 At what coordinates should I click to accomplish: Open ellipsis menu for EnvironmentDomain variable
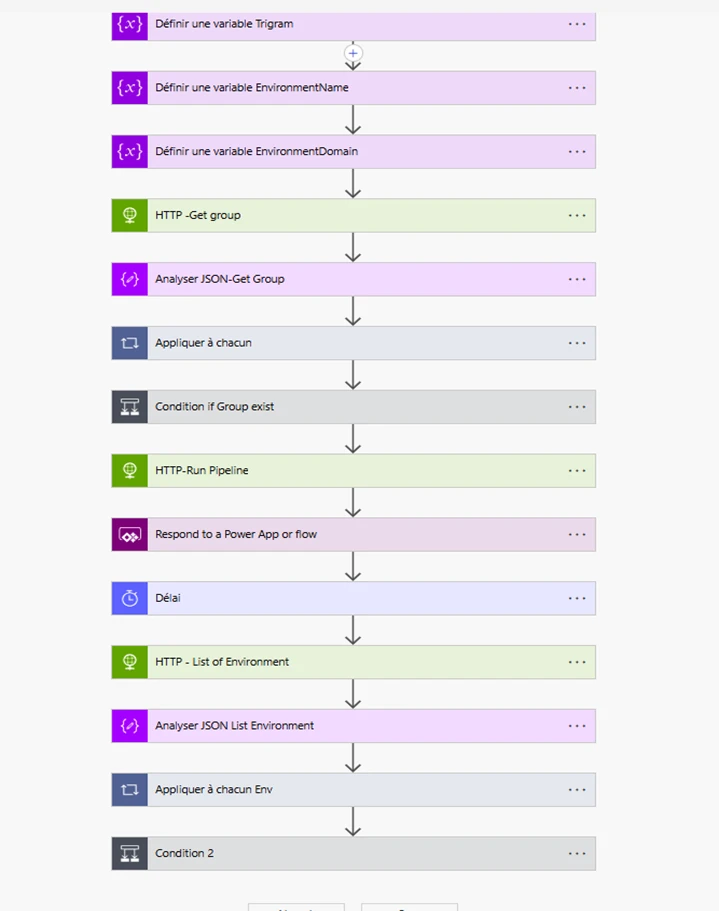pos(577,151)
